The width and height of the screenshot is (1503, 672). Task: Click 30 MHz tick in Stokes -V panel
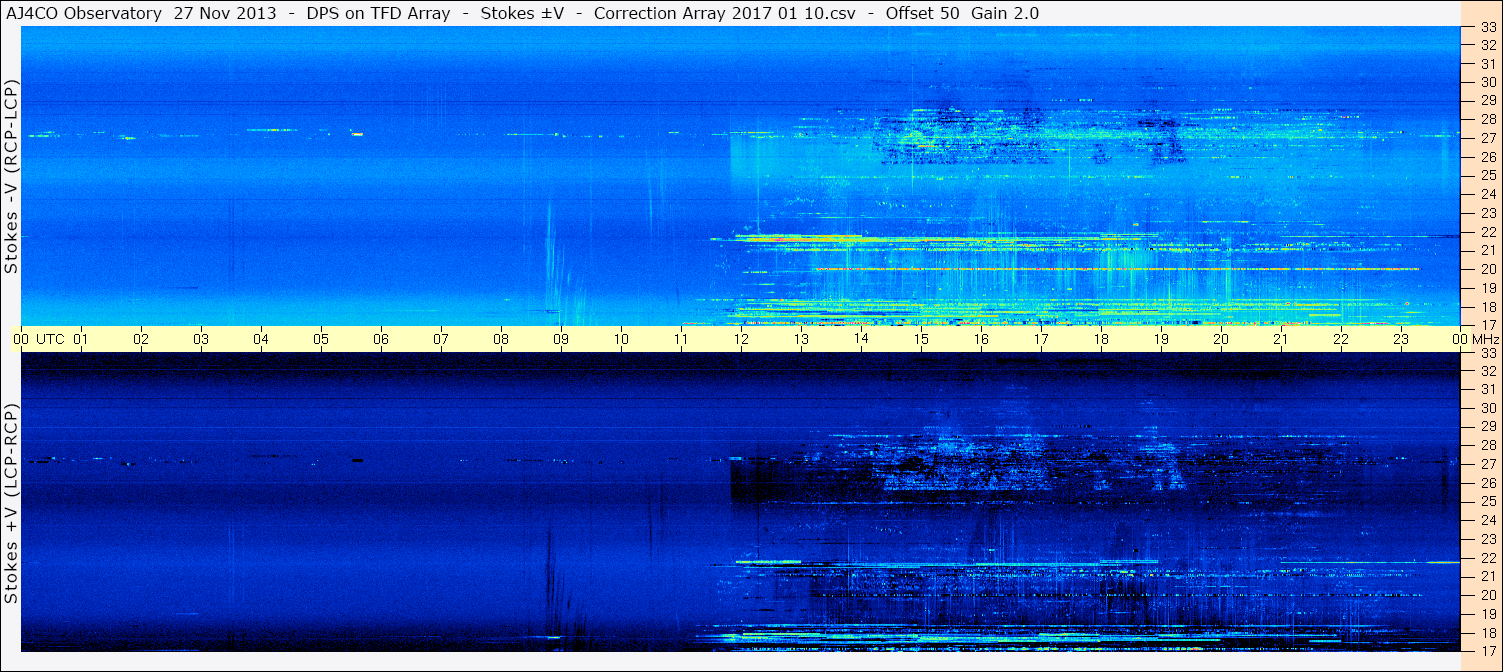pos(1488,82)
